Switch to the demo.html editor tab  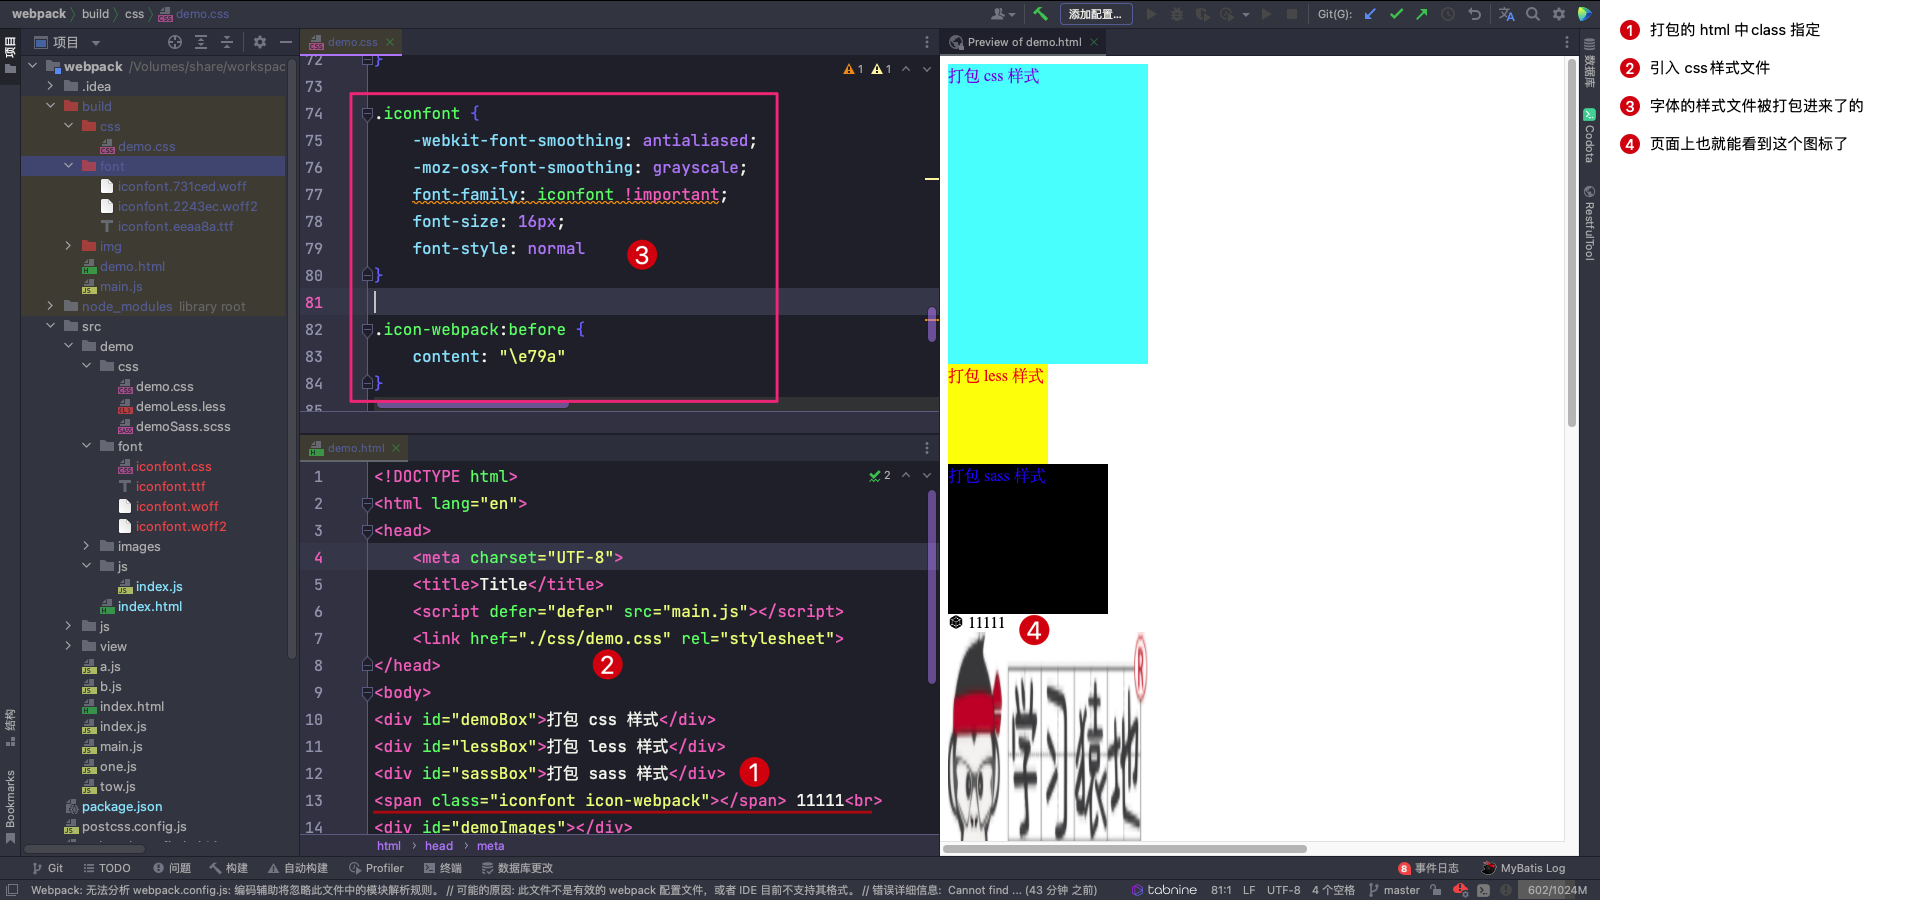(x=356, y=448)
